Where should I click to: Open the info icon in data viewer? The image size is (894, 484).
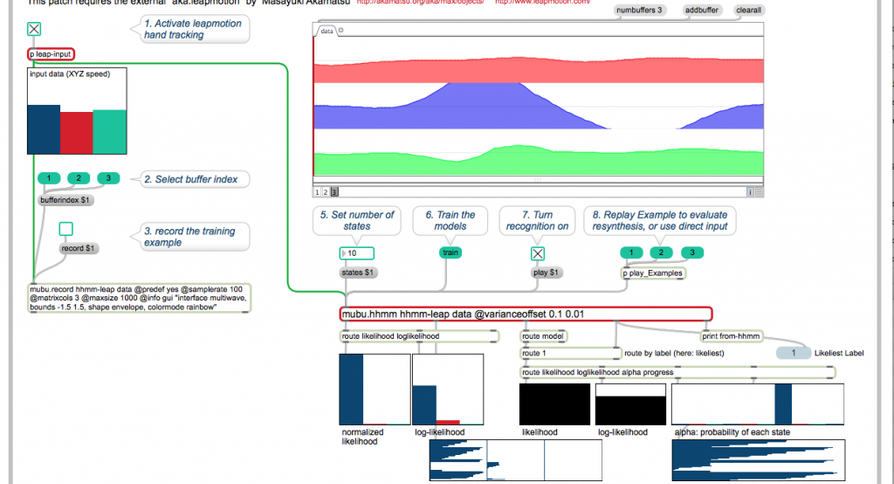[x=750, y=192]
